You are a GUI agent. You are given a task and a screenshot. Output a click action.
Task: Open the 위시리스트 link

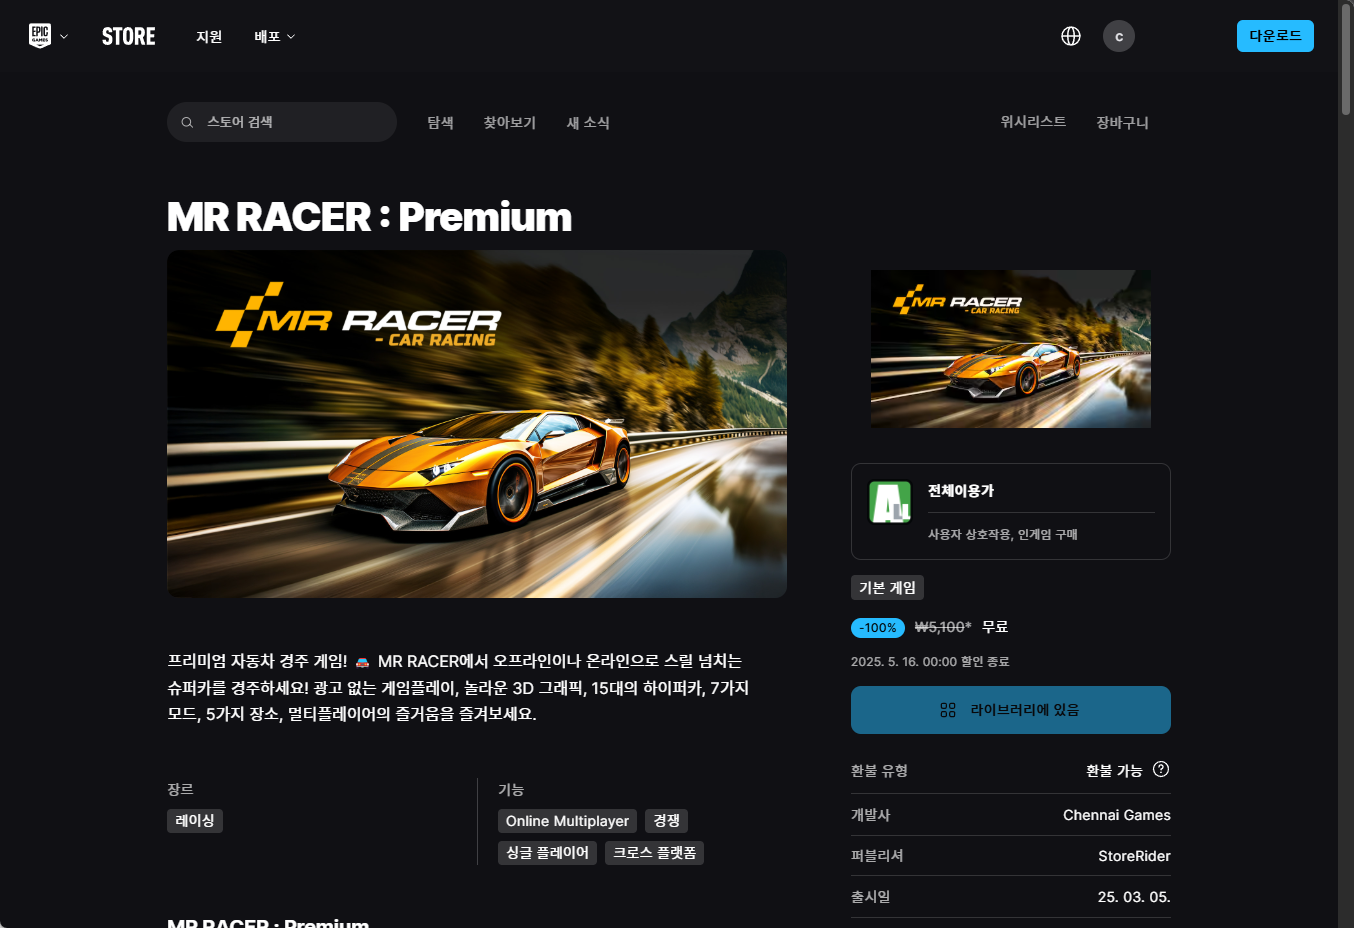pos(1033,121)
